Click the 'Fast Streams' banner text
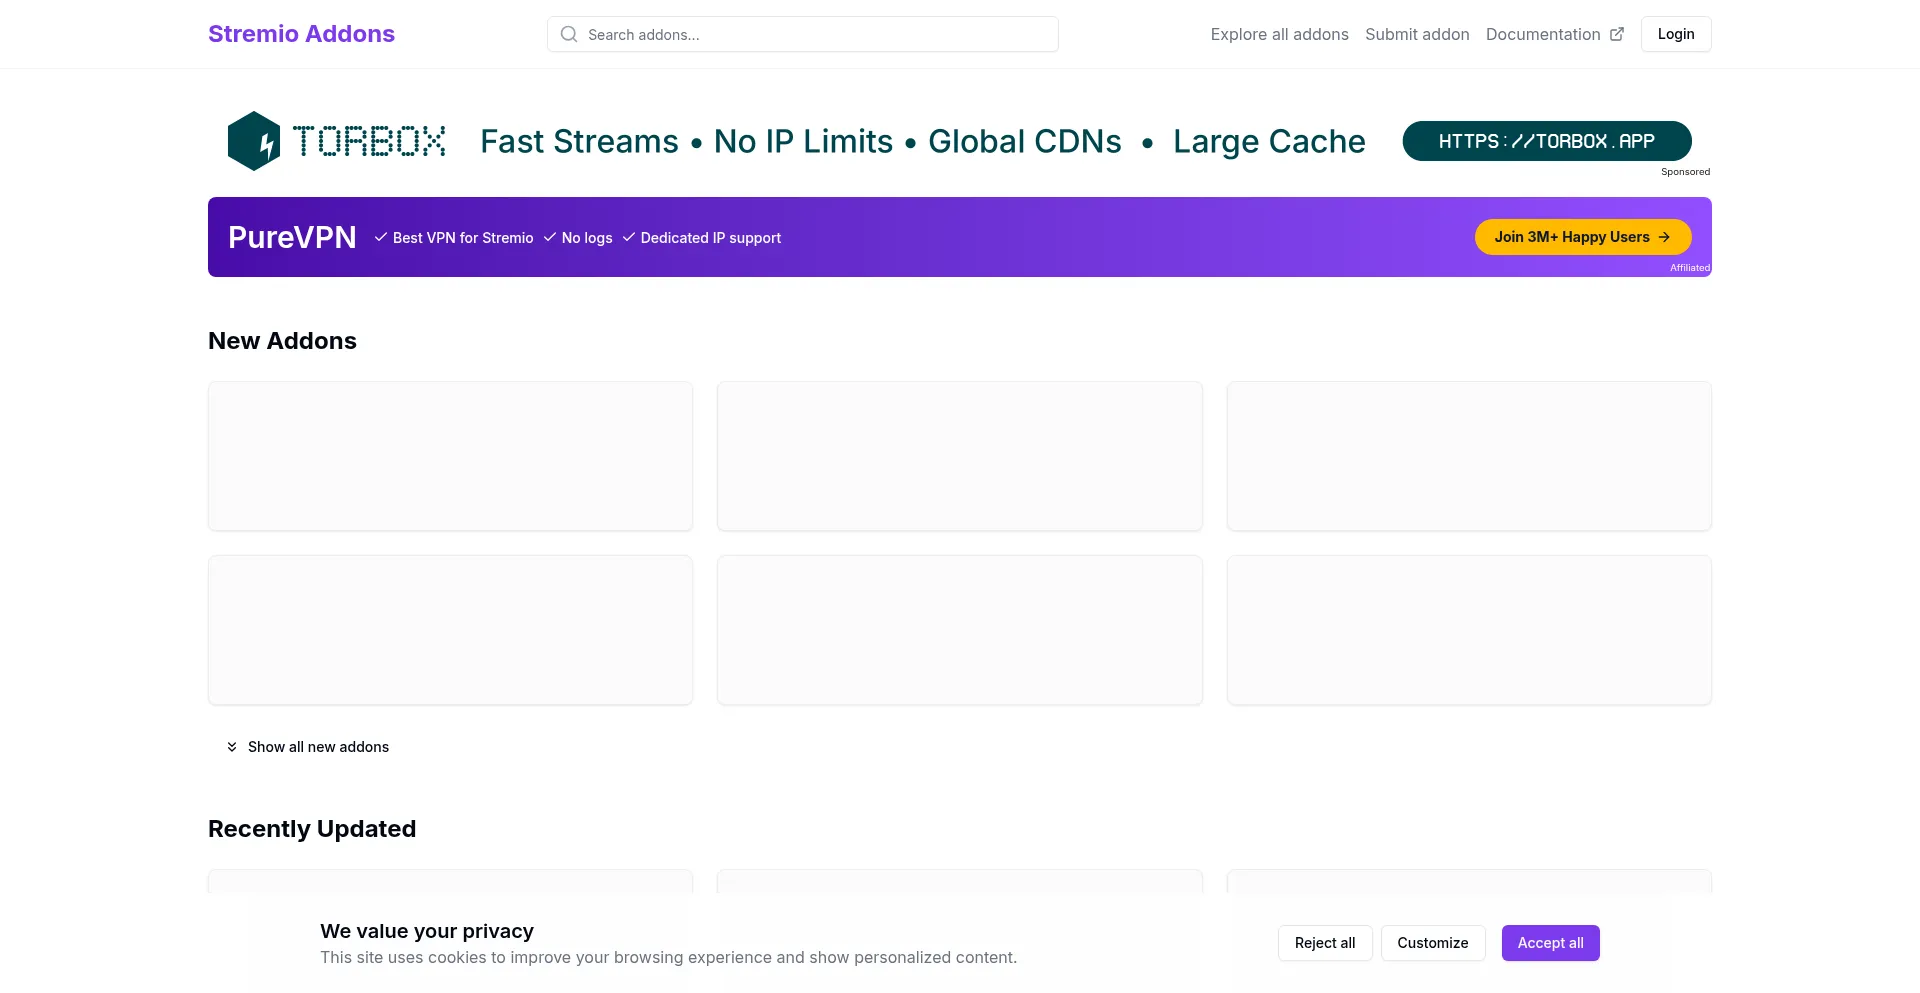 tap(579, 141)
